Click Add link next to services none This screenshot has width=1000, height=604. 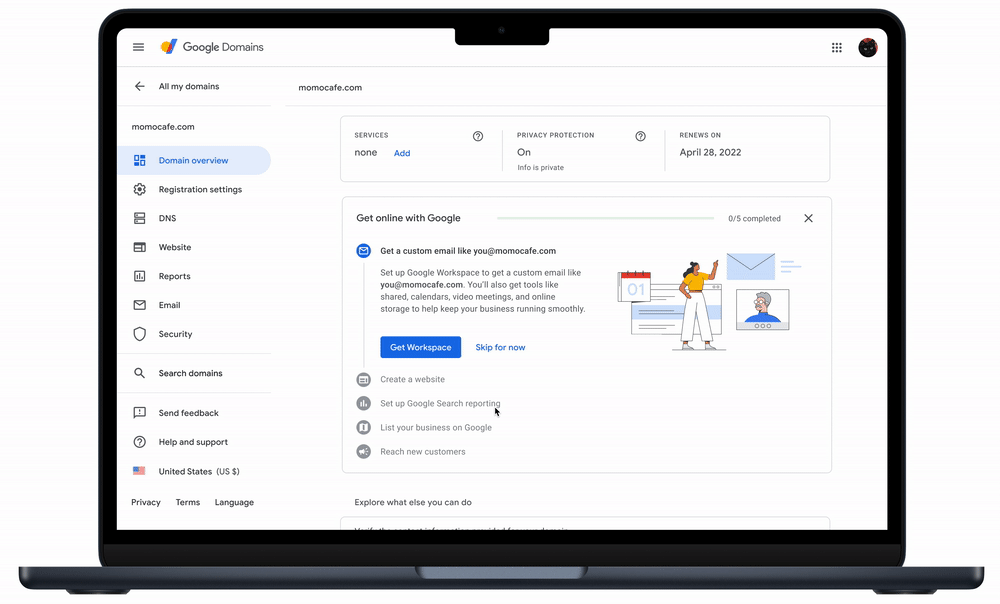pos(402,153)
